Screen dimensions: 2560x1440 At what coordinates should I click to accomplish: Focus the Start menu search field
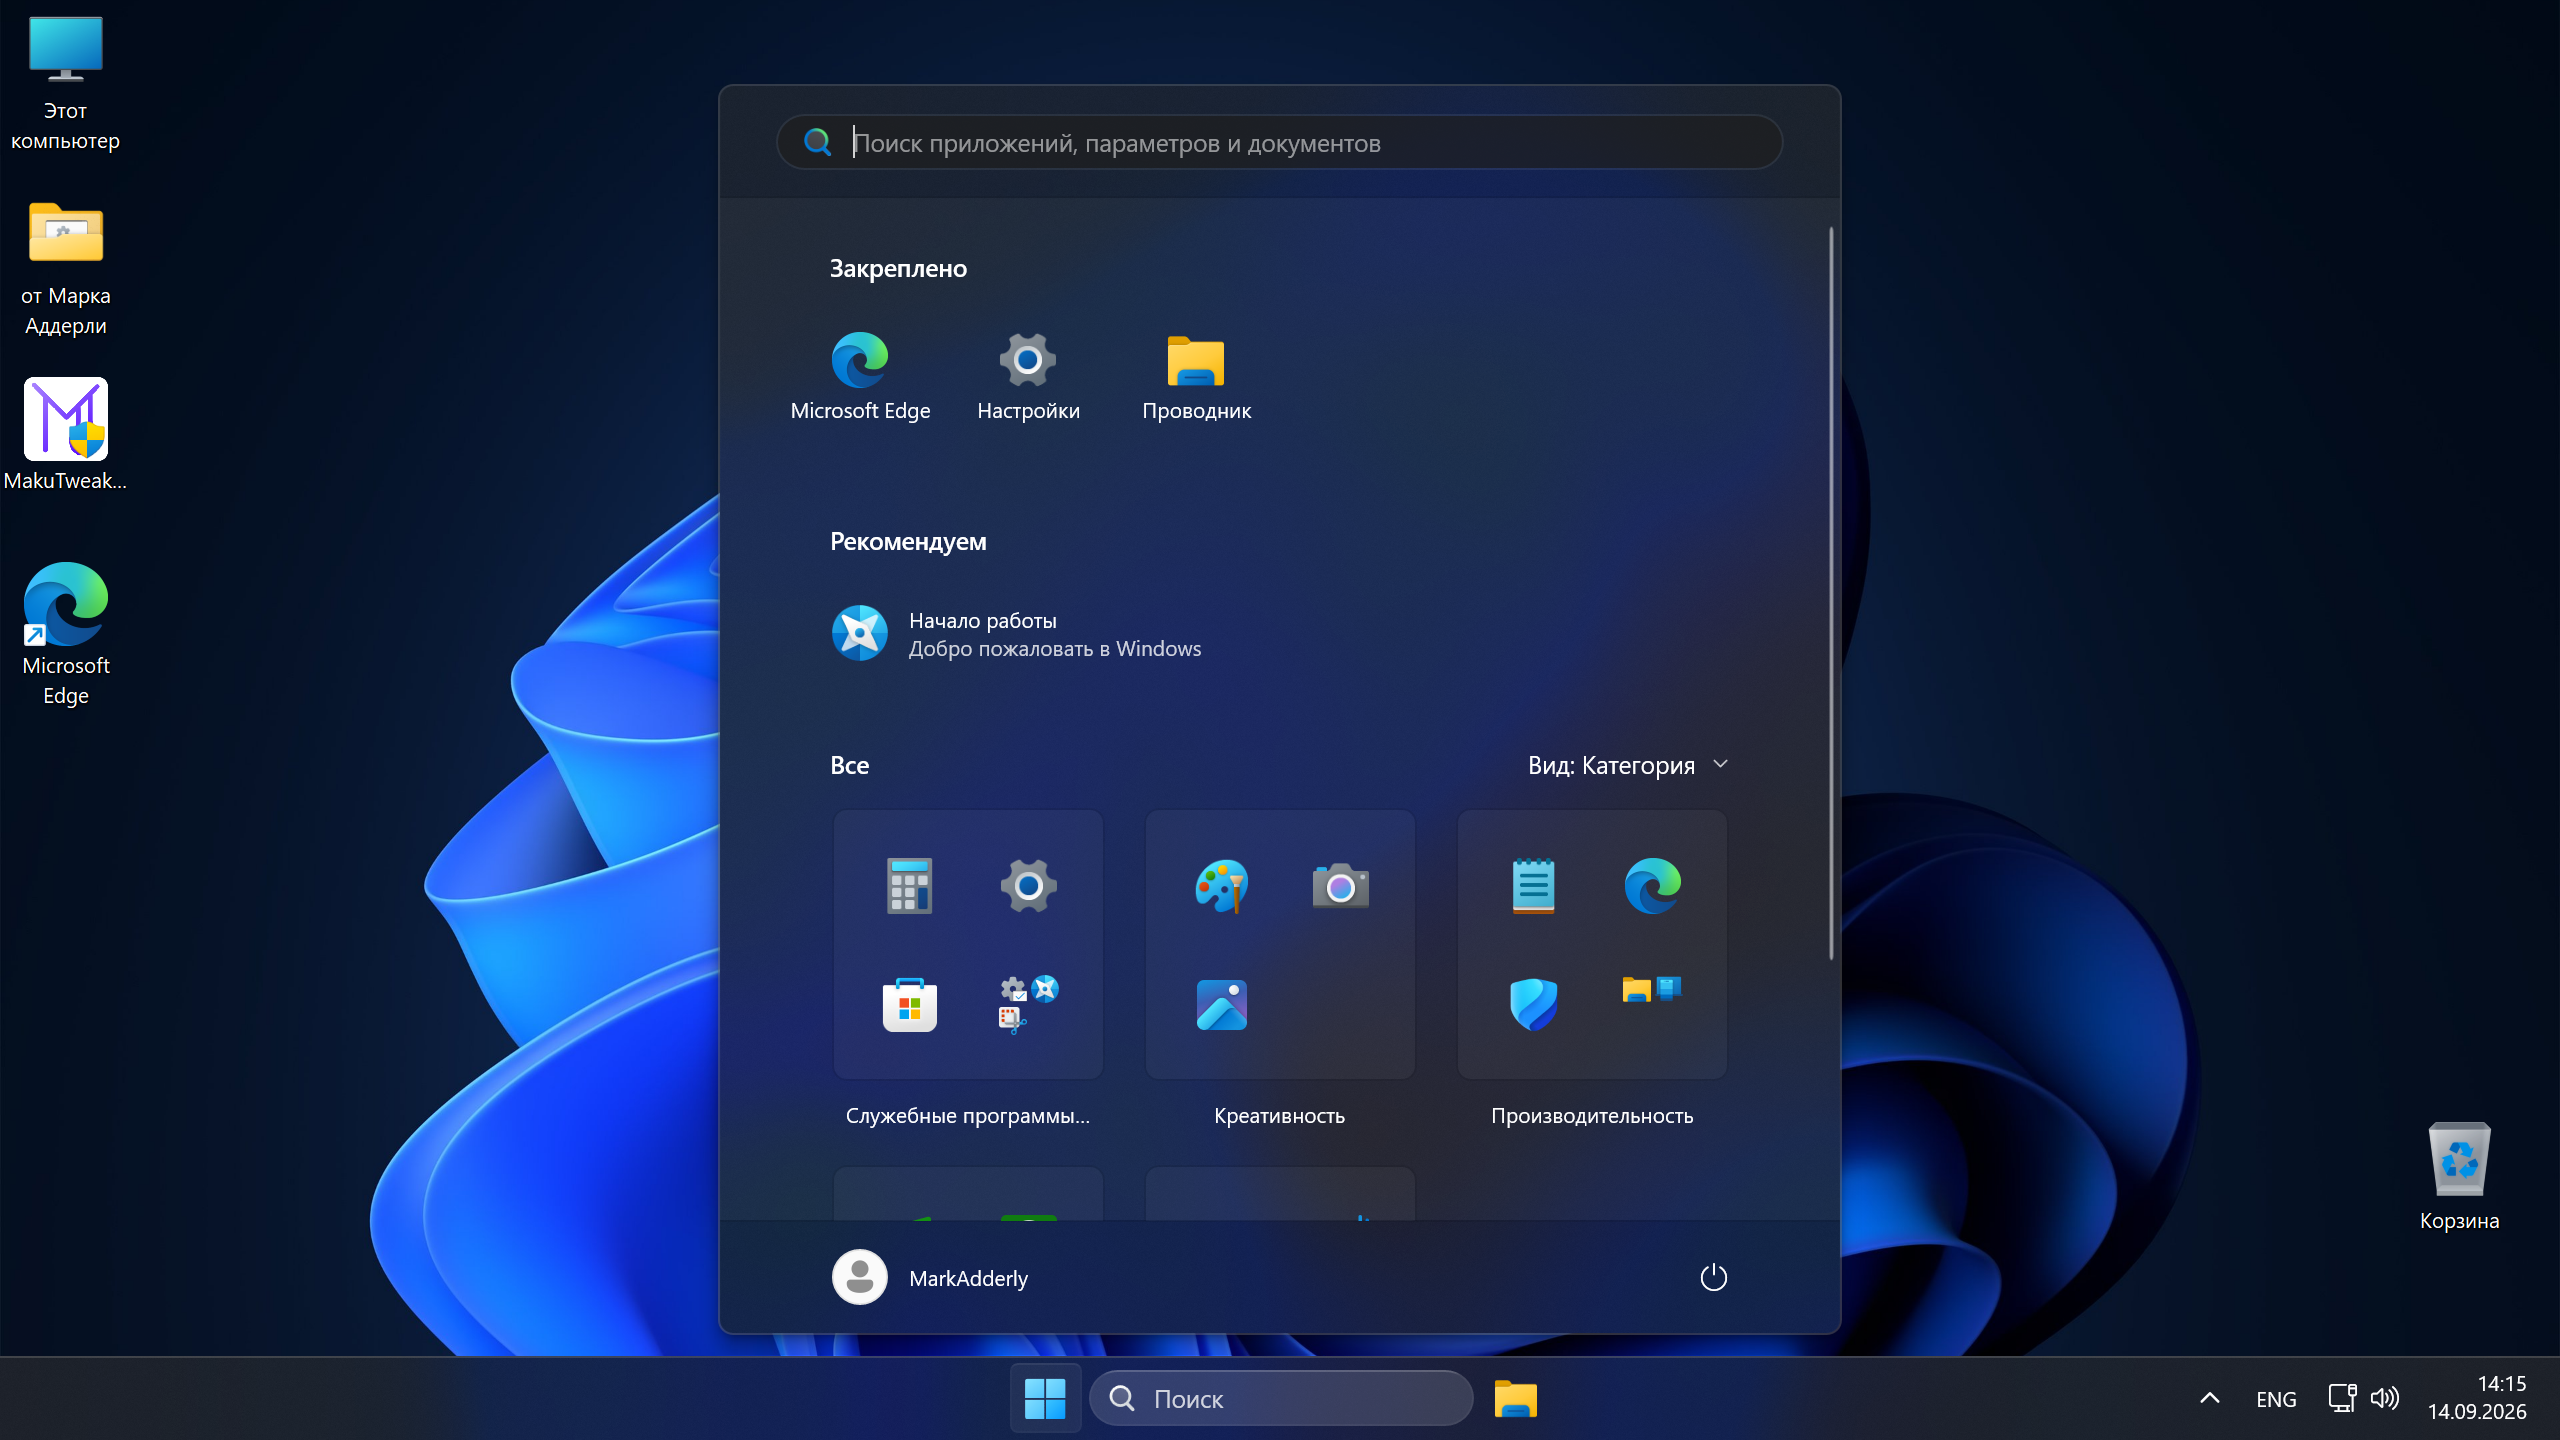1279,142
